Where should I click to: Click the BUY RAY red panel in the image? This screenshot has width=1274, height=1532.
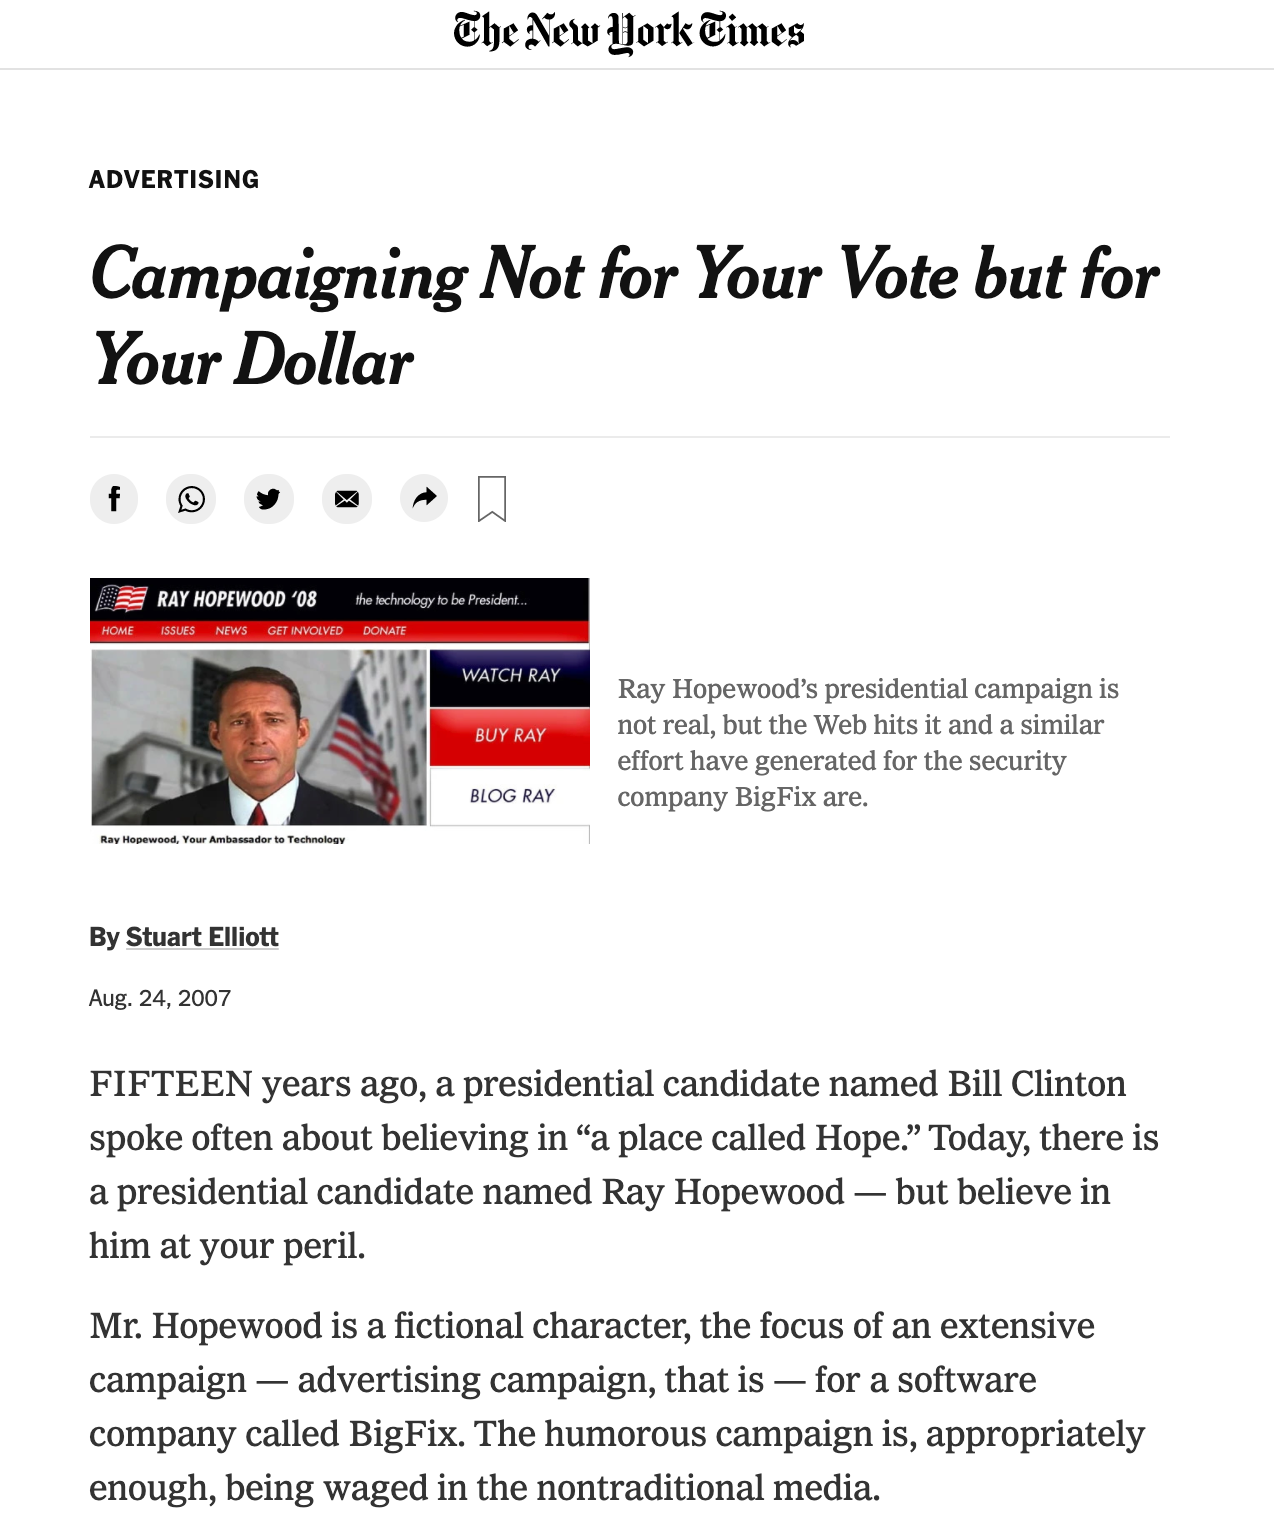[x=510, y=736]
